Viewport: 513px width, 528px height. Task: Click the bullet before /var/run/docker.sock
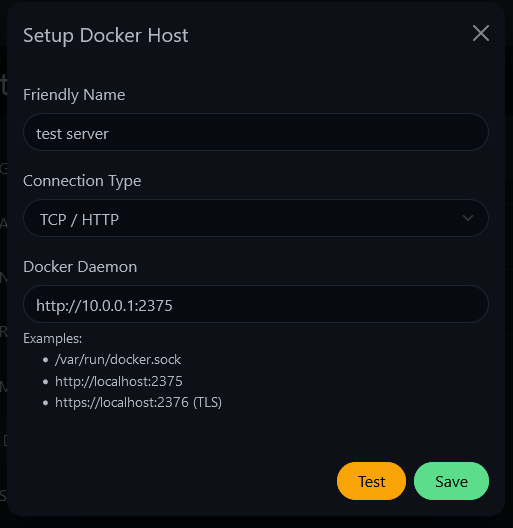click(x=45, y=360)
